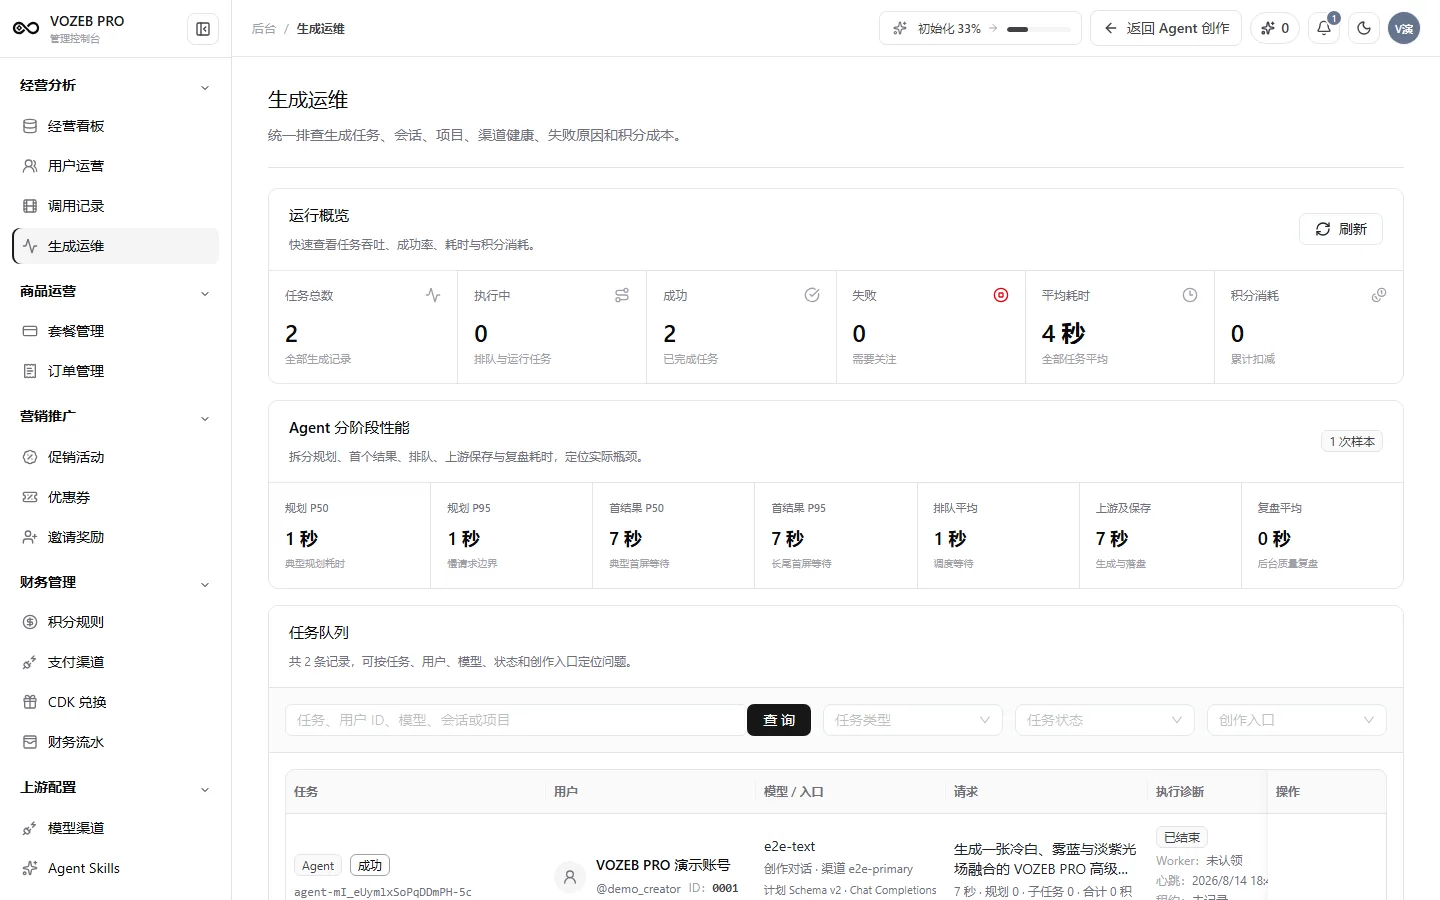Click 优惠券 ticket icon
The image size is (1440, 900).
(30, 497)
